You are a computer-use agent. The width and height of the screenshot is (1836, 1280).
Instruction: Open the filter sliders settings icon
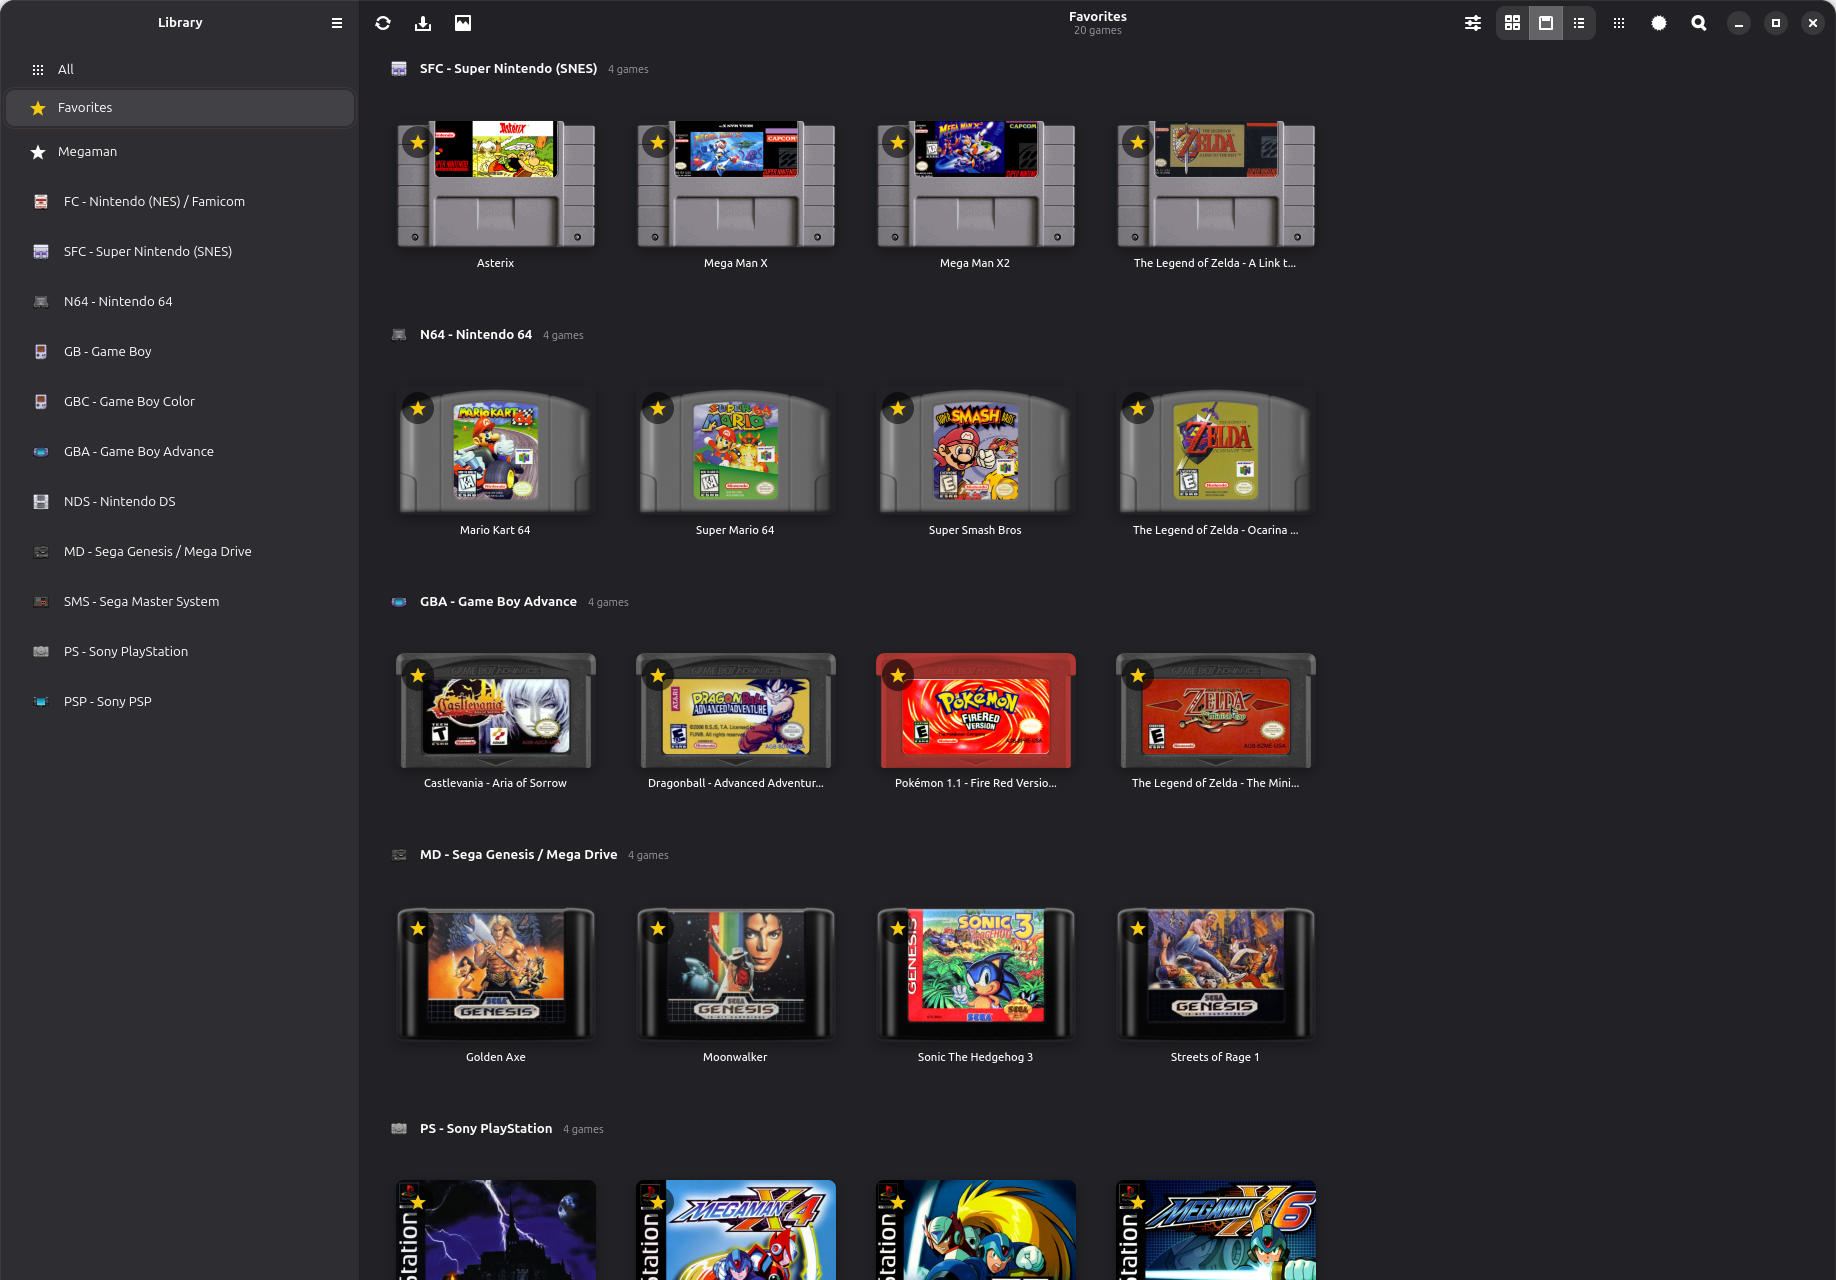[1473, 23]
